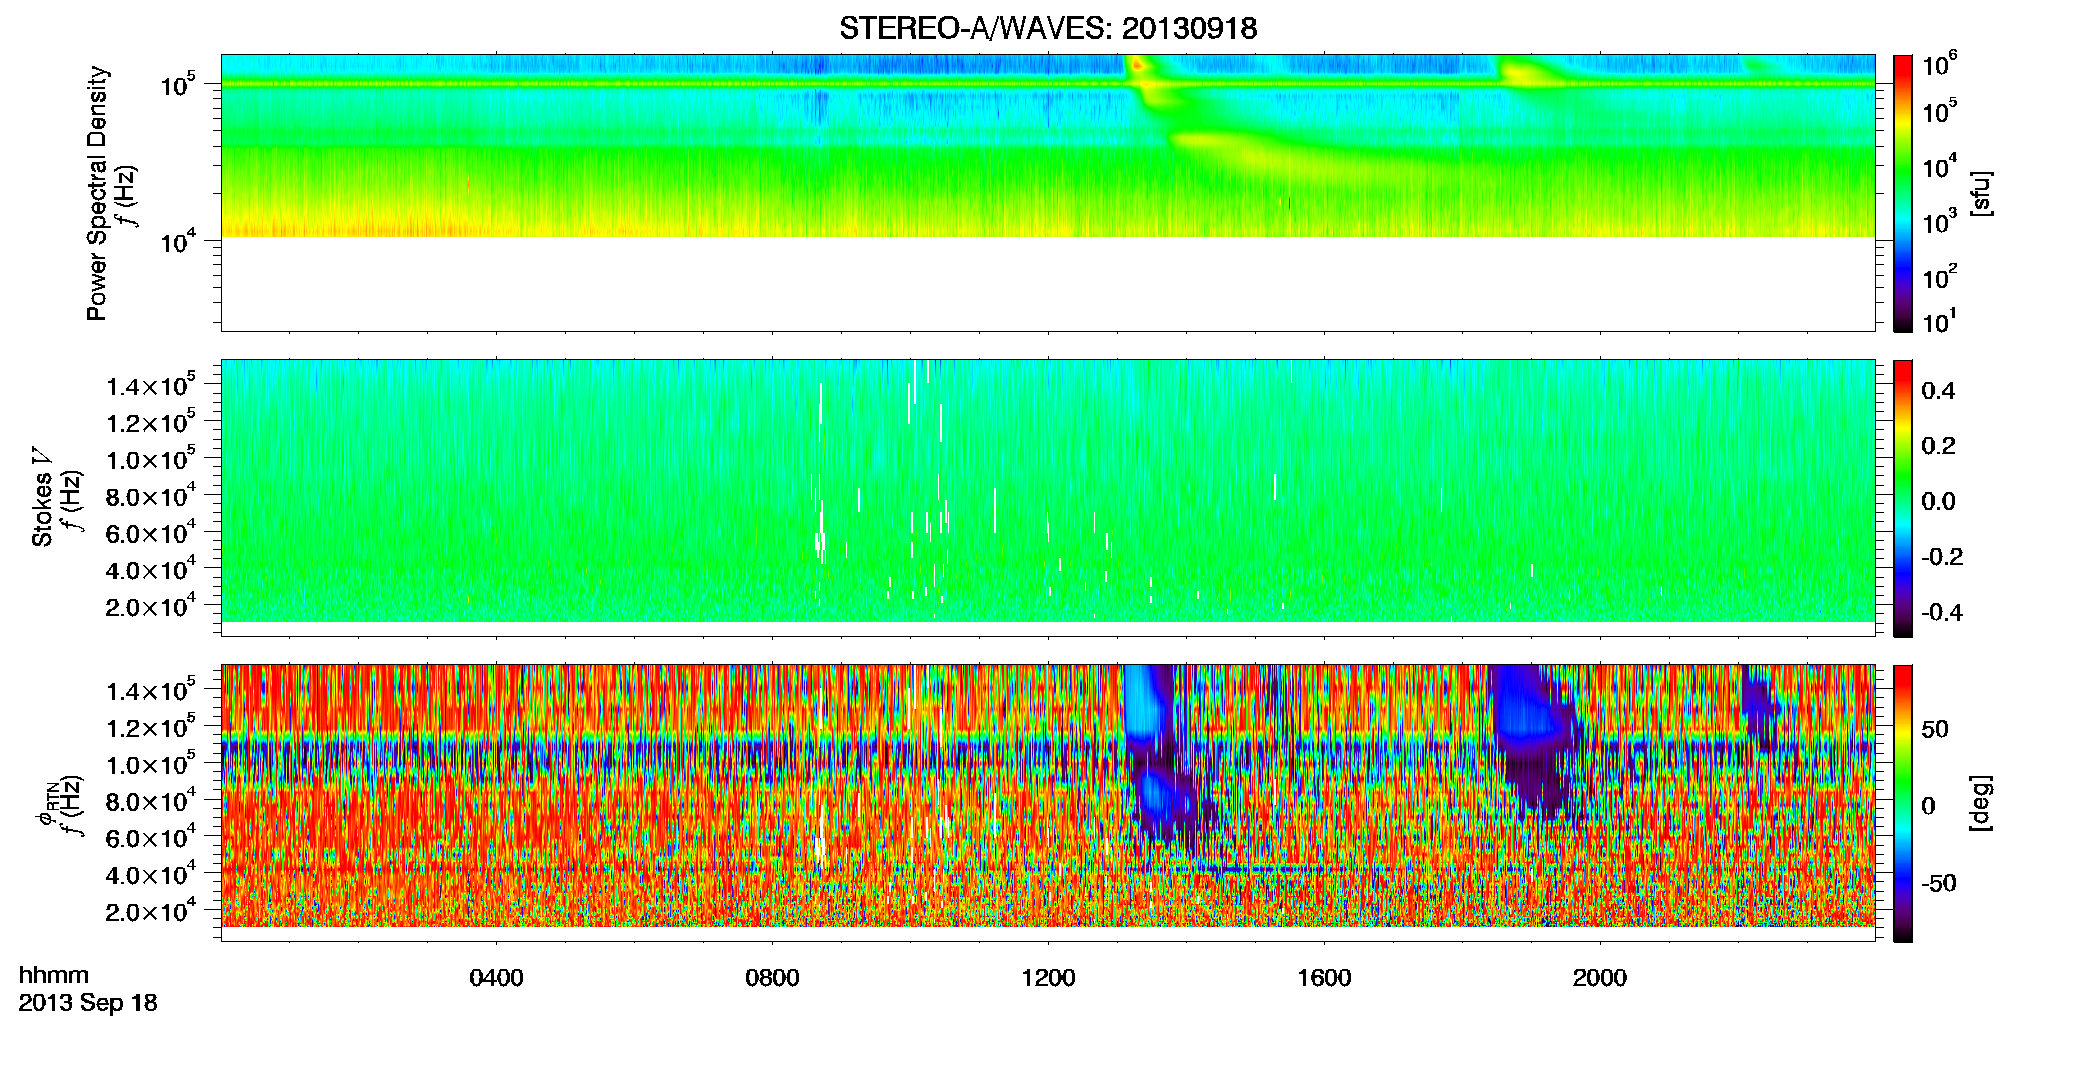Click the power spectral density colorbar
This screenshot has height=1080, width=2096.
click(x=1903, y=193)
